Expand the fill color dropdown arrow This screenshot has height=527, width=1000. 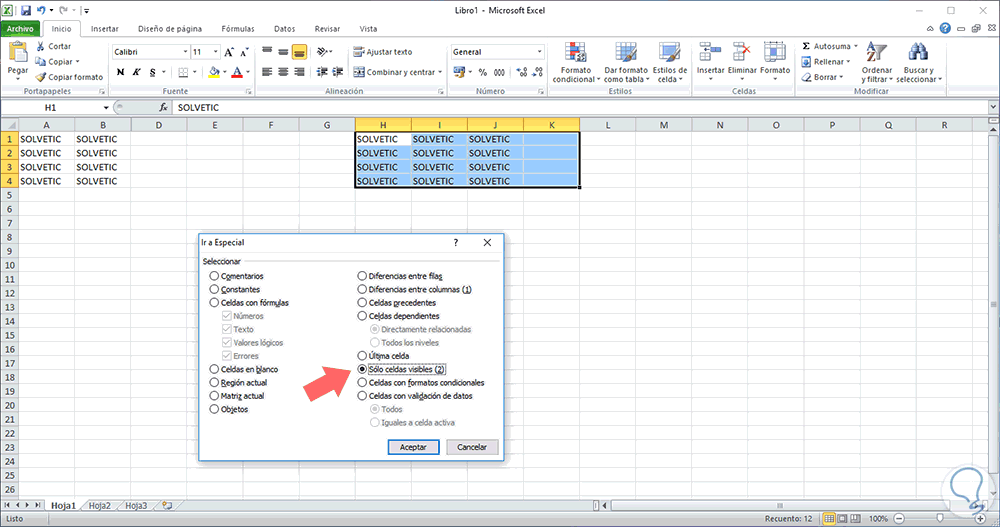[x=224, y=72]
